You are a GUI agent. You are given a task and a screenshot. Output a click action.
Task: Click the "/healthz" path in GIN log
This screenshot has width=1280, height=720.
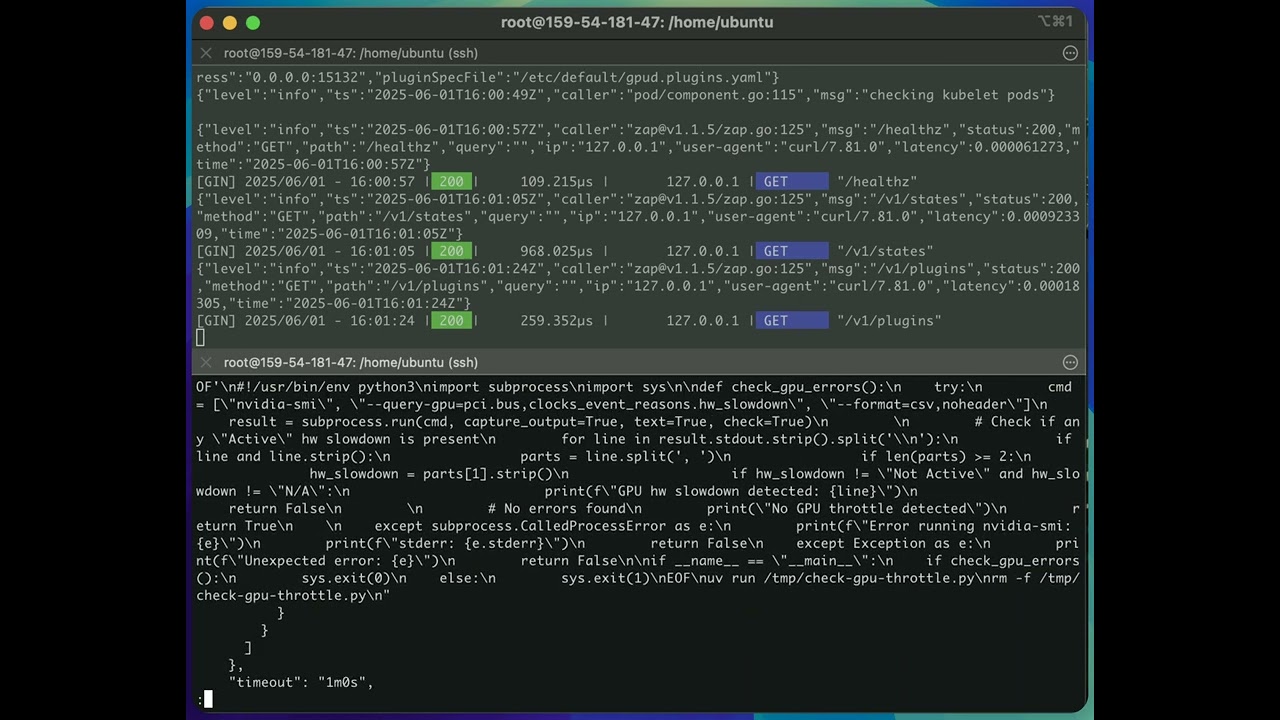click(877, 182)
